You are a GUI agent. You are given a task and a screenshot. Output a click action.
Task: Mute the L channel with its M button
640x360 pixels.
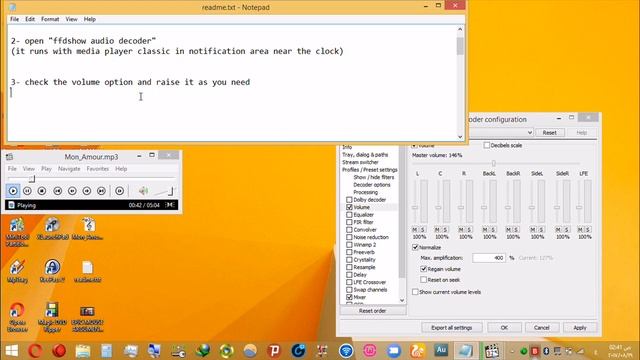(415, 230)
